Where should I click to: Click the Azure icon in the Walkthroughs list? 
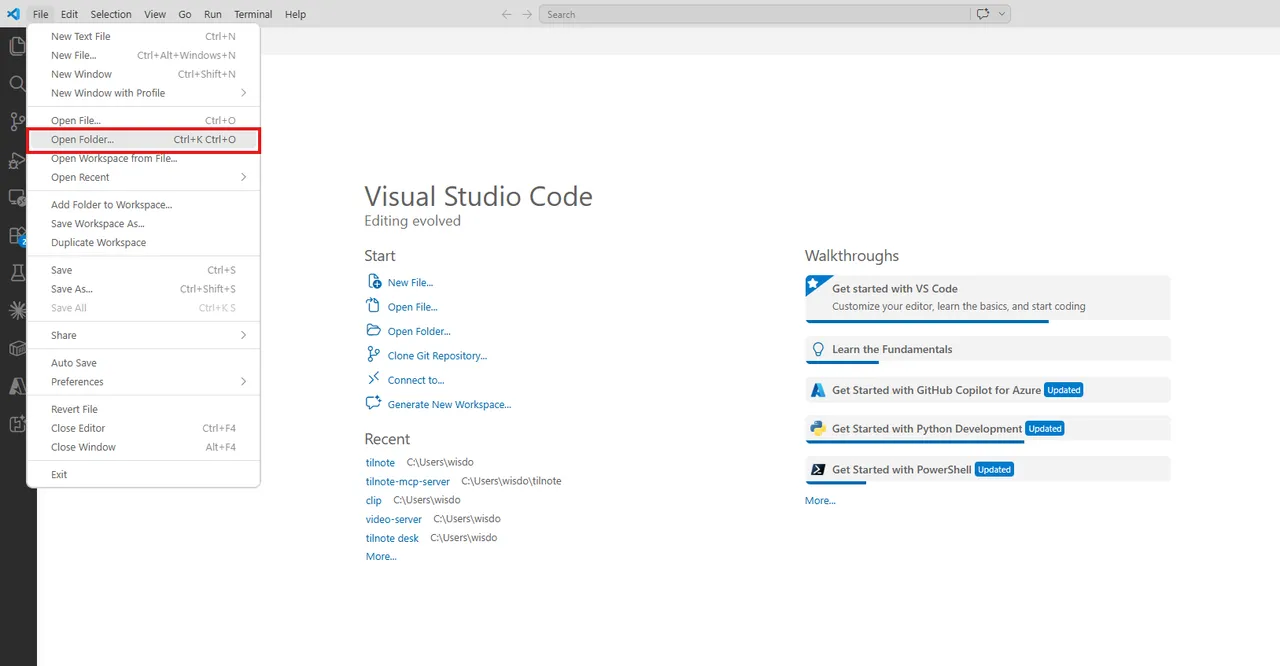click(x=818, y=390)
